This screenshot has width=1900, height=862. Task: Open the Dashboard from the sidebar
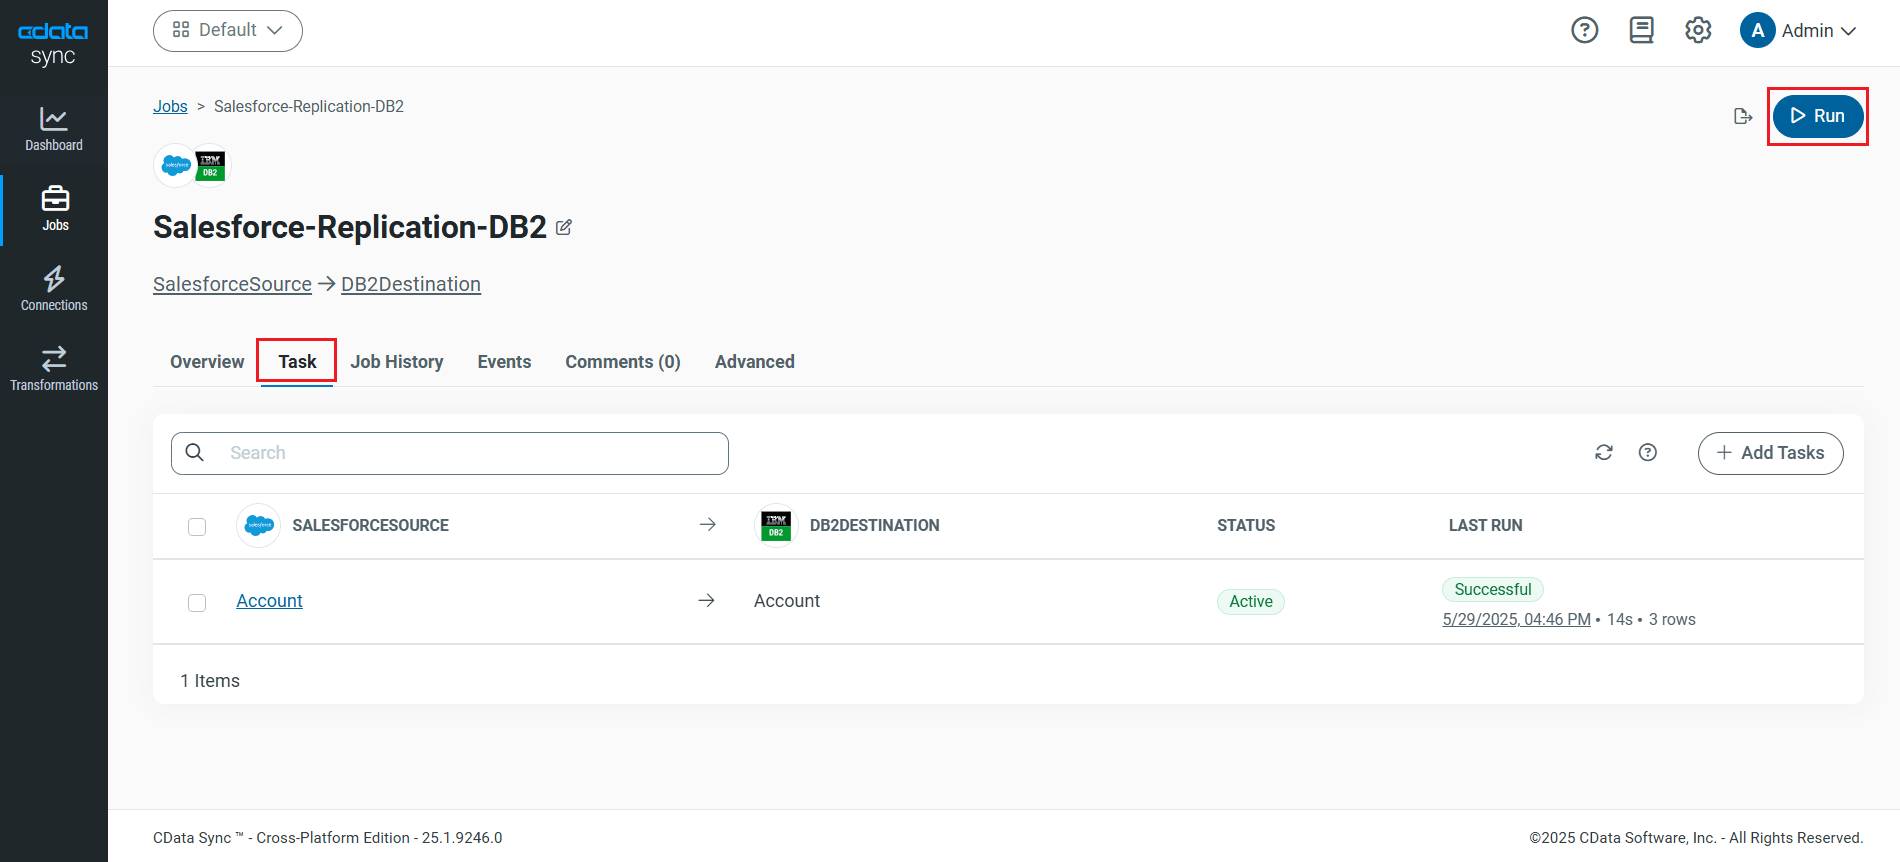pos(54,129)
